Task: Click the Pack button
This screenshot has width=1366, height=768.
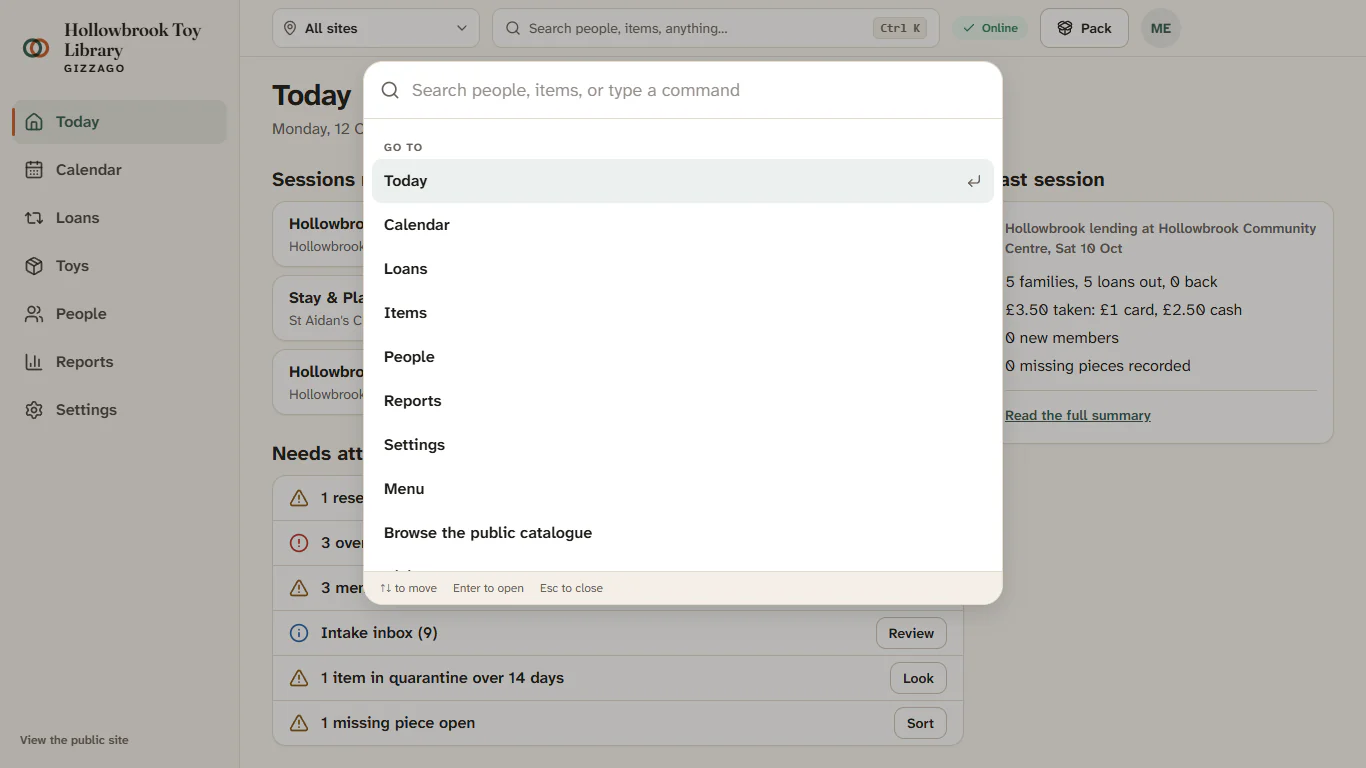Action: (1084, 28)
